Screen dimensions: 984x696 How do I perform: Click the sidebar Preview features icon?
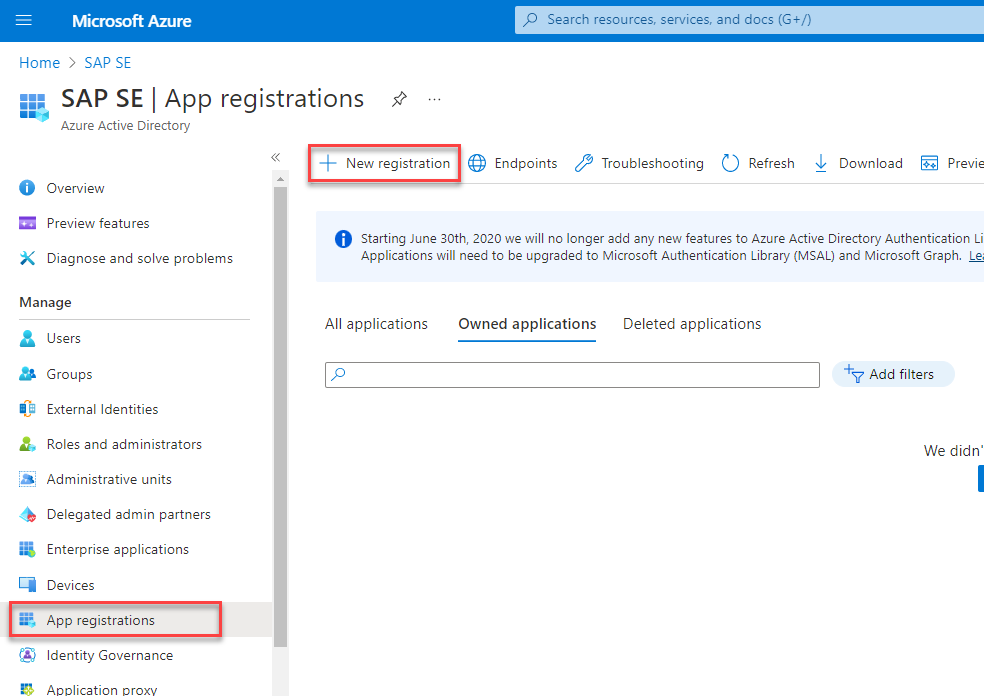tap(27, 223)
